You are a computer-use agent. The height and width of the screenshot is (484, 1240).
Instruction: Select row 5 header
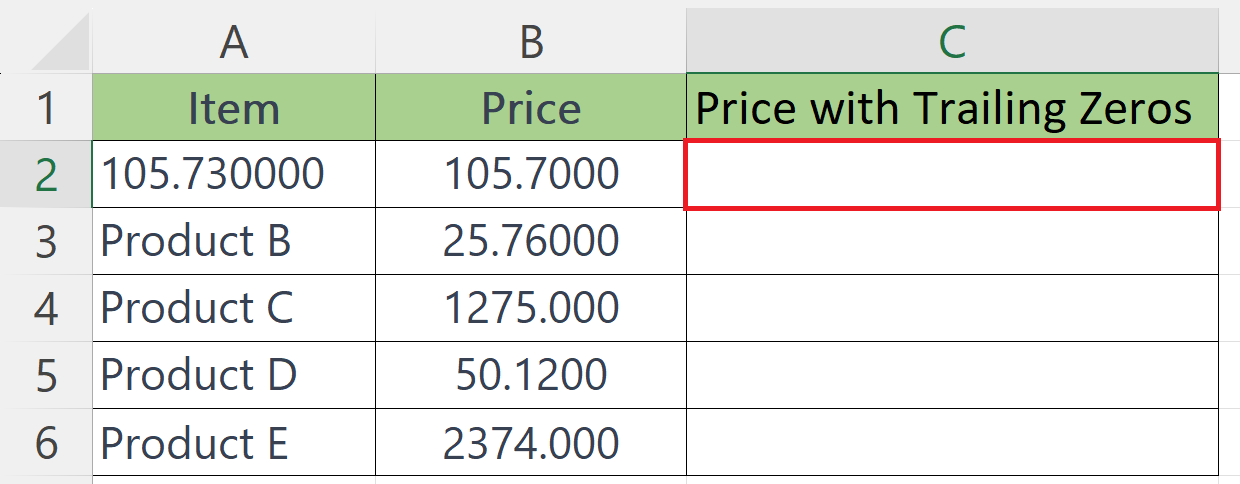(46, 375)
